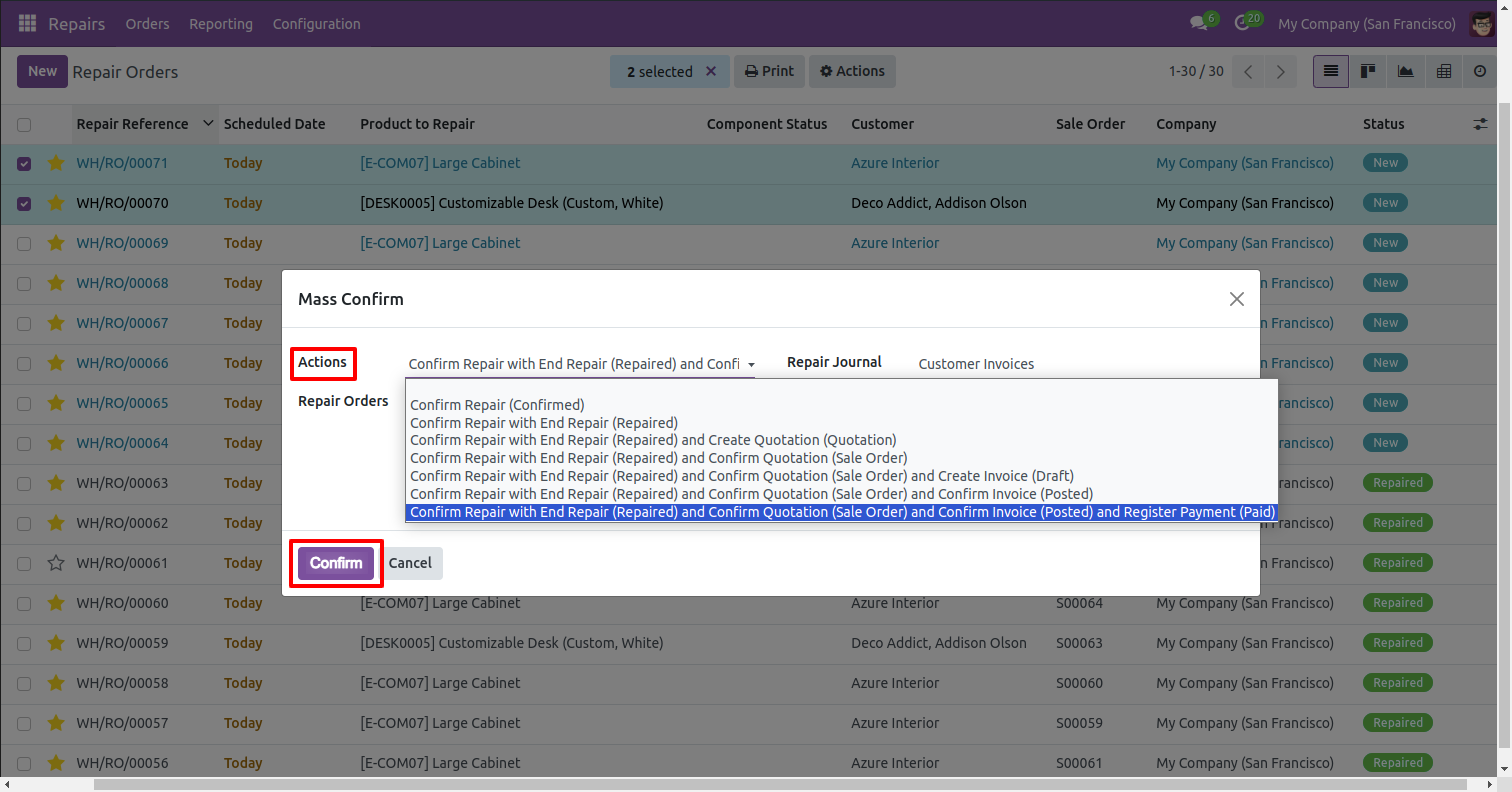Open the Configuration menu
The image size is (1512, 792).
coord(316,23)
